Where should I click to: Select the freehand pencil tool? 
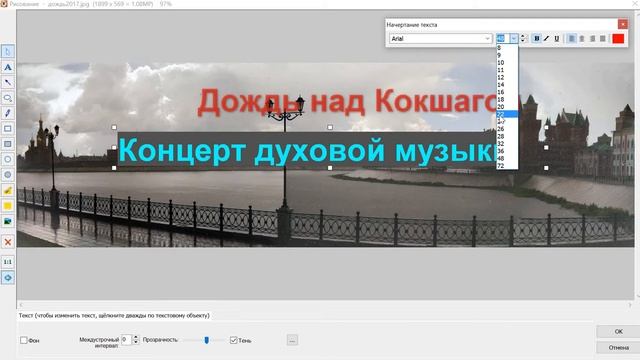tap(8, 113)
